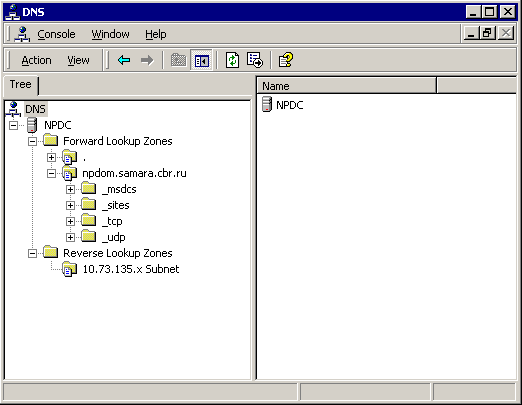Select the Tree tab
Viewport: 522px width, 405px height.
[21, 84]
